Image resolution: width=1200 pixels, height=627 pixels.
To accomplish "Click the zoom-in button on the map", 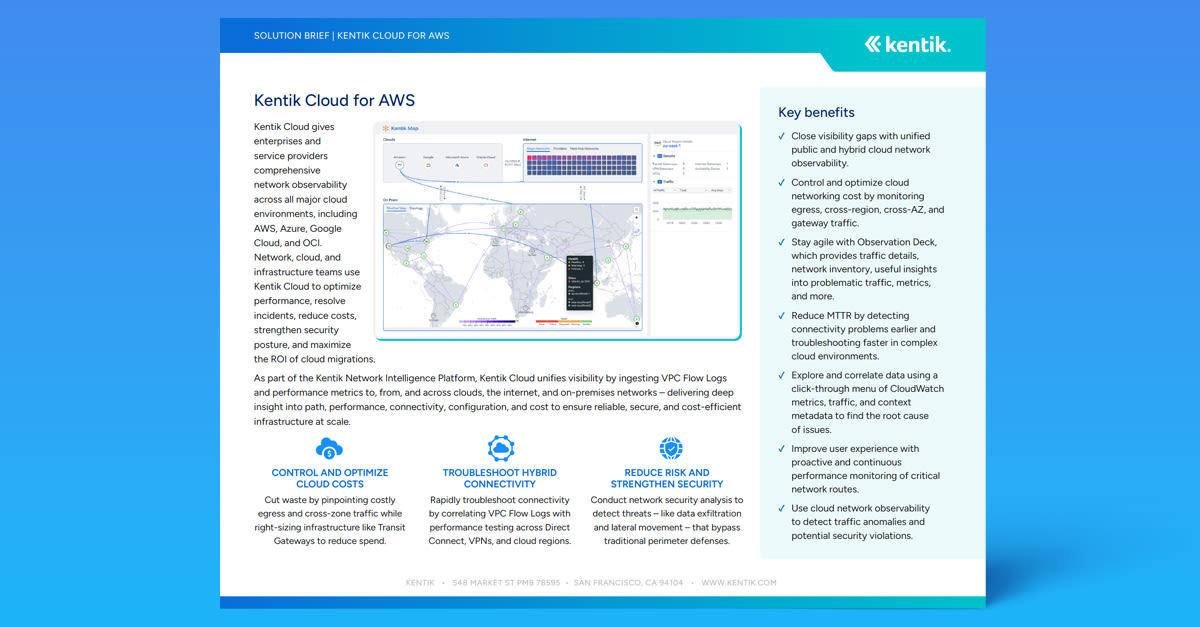I will coord(636,218).
